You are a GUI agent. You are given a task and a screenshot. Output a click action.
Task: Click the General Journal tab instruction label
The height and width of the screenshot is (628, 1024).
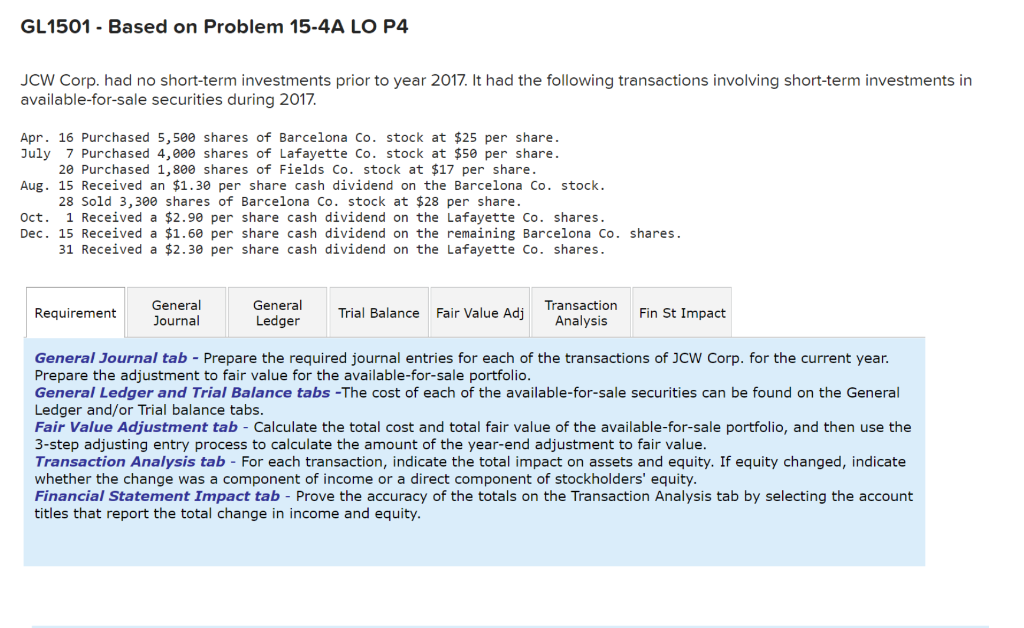[x=104, y=358]
